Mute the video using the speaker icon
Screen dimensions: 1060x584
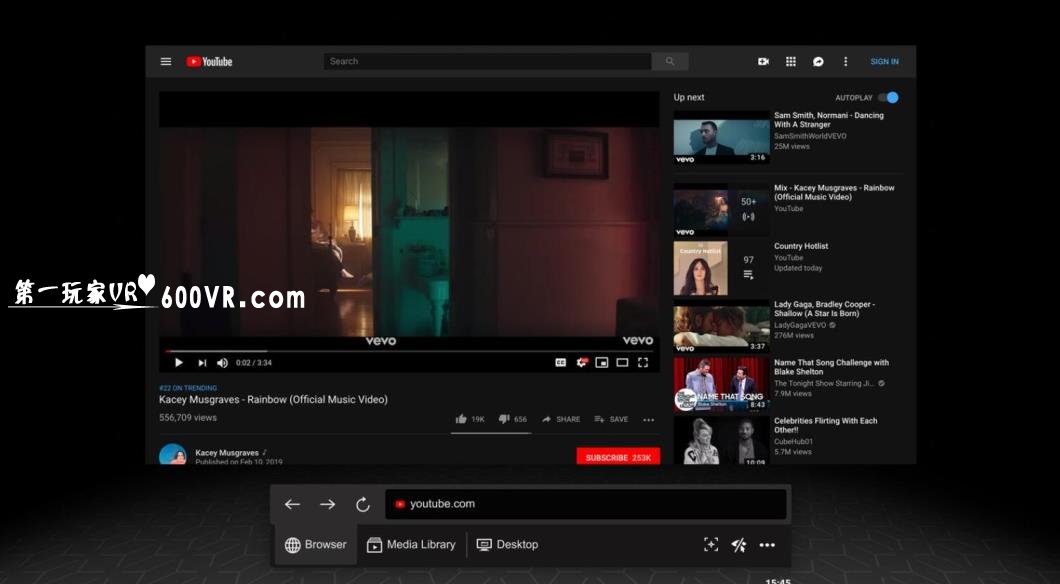(x=222, y=363)
